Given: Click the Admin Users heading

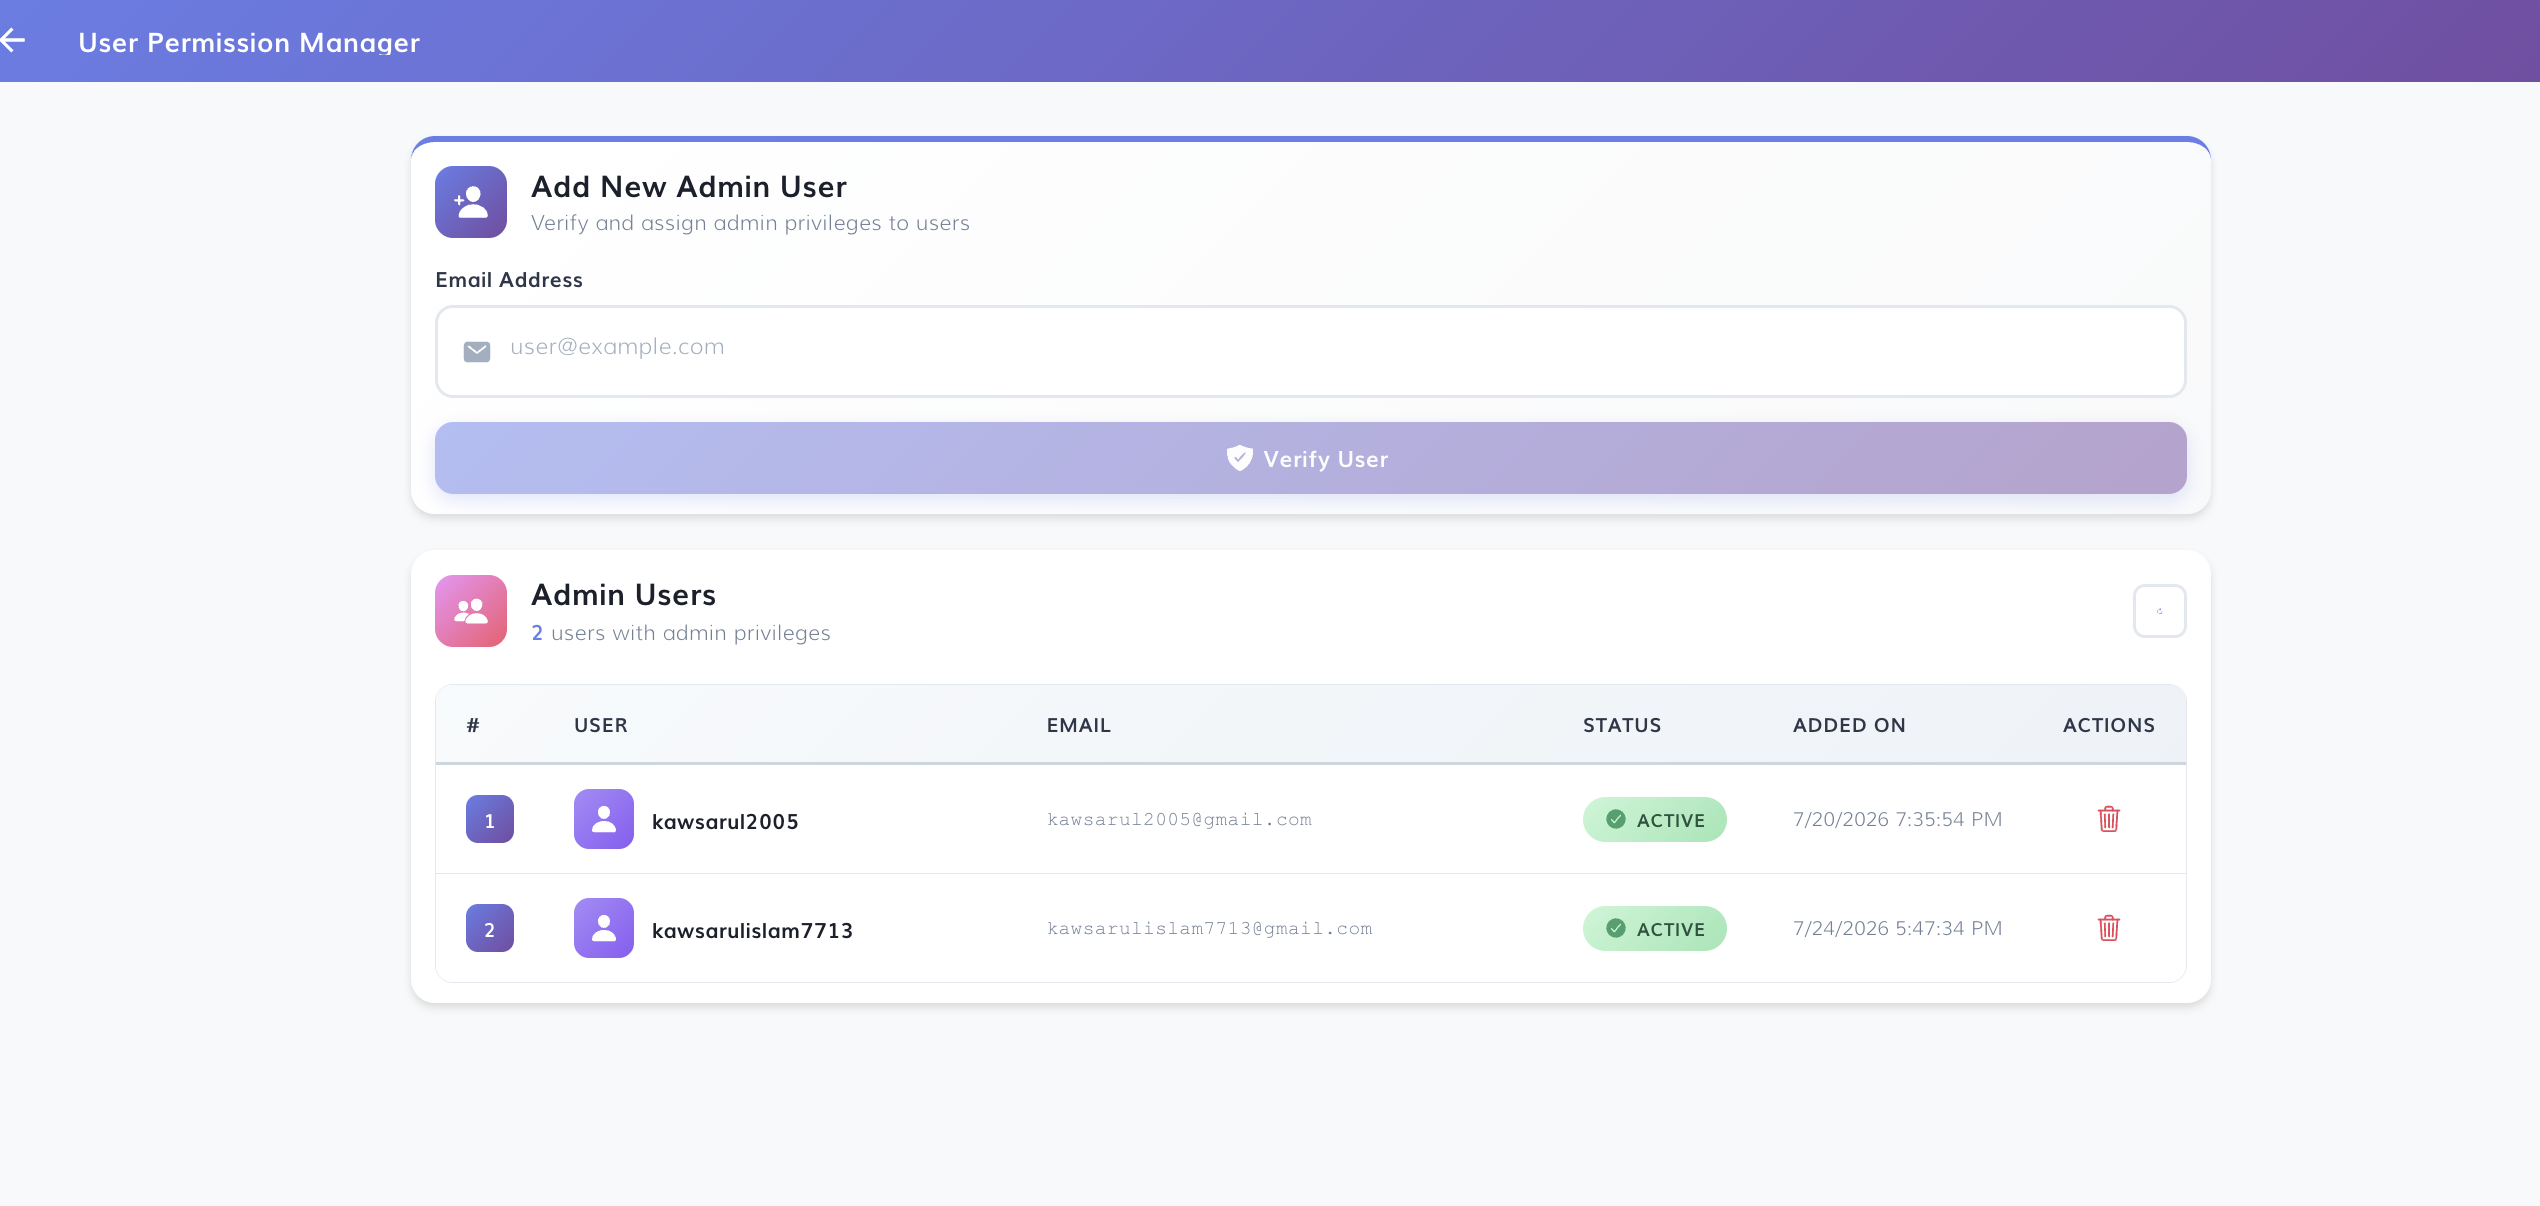Looking at the screenshot, I should click(623, 594).
